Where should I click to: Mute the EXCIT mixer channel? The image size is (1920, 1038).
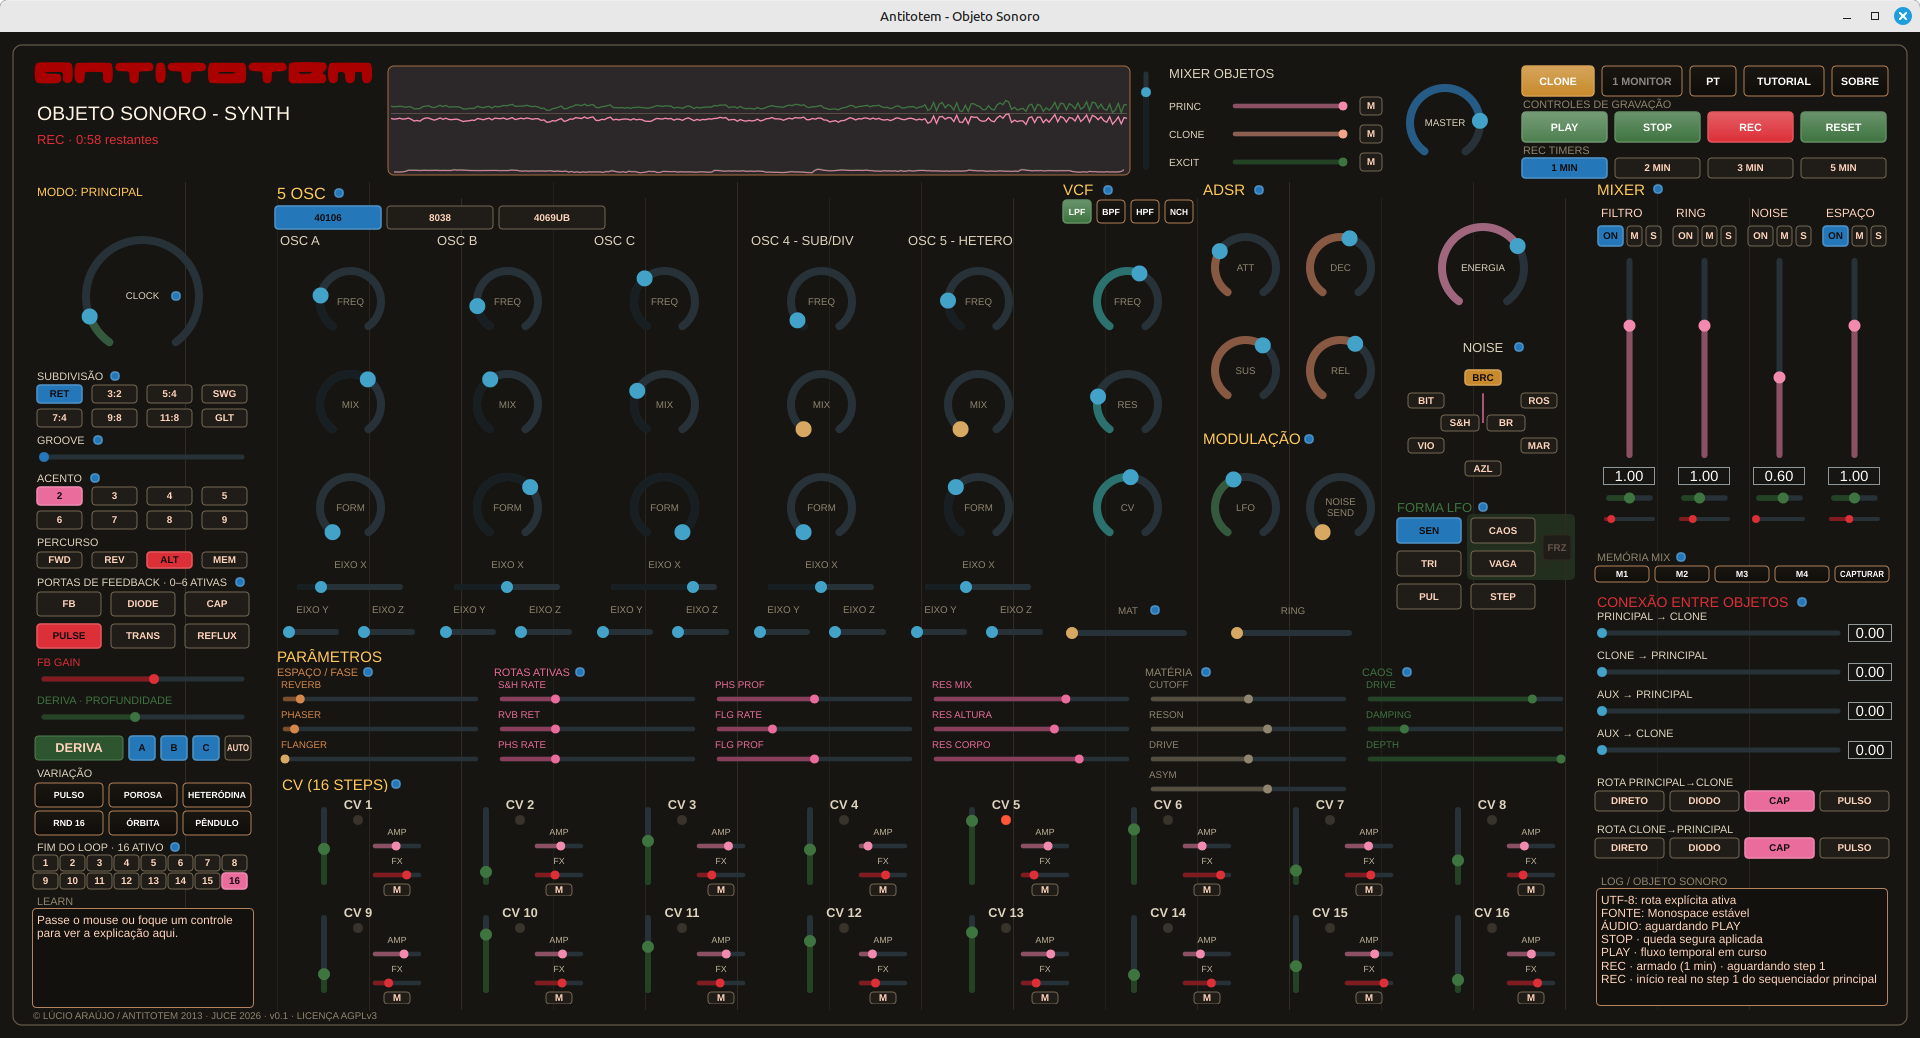tap(1371, 162)
